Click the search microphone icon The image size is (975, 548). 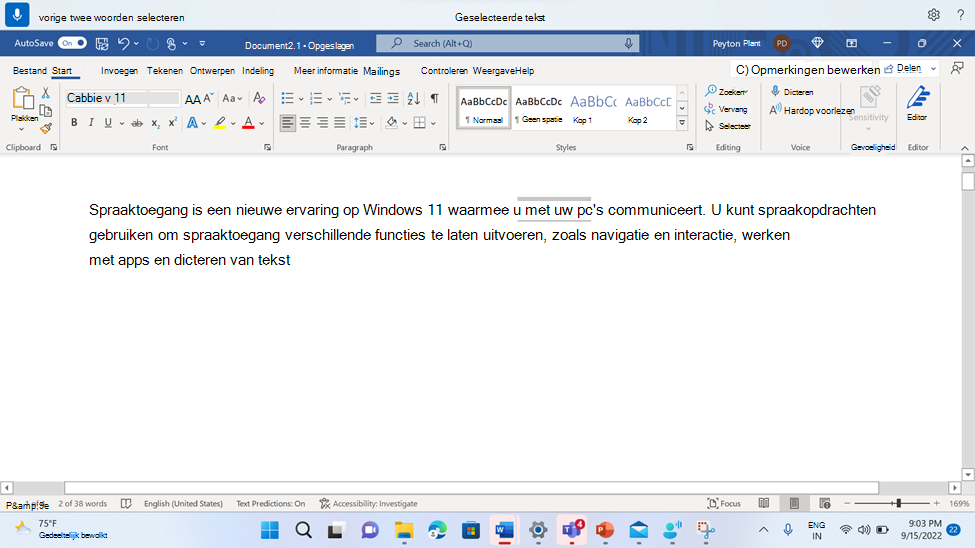(629, 43)
